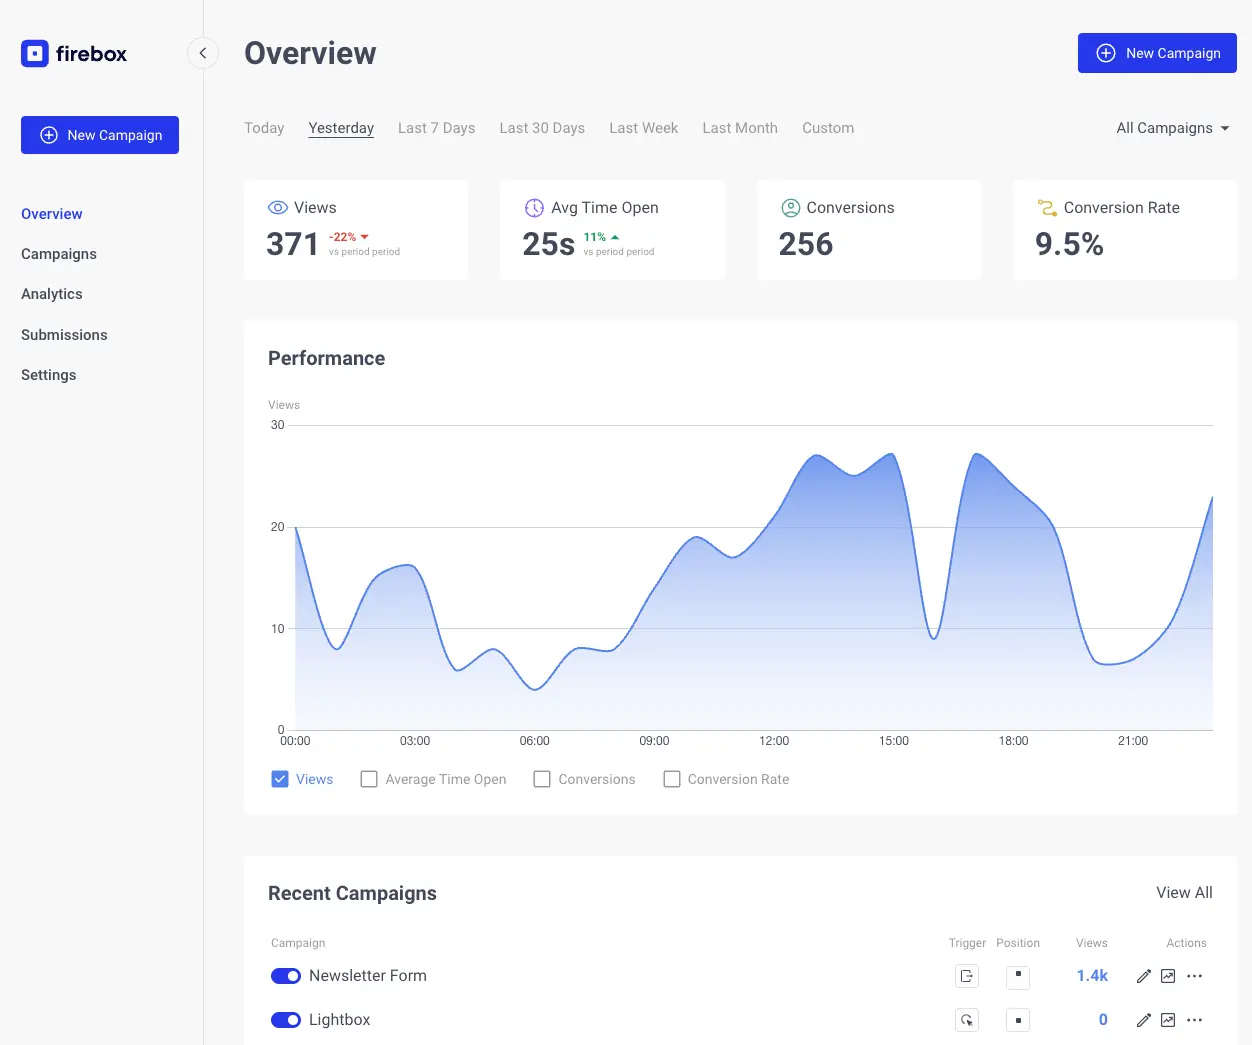The height and width of the screenshot is (1045, 1252).
Task: Click the Performance heading
Action: click(326, 358)
